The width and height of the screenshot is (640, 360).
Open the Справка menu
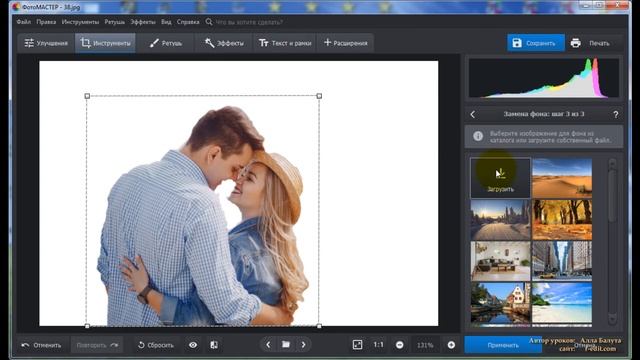[188, 22]
